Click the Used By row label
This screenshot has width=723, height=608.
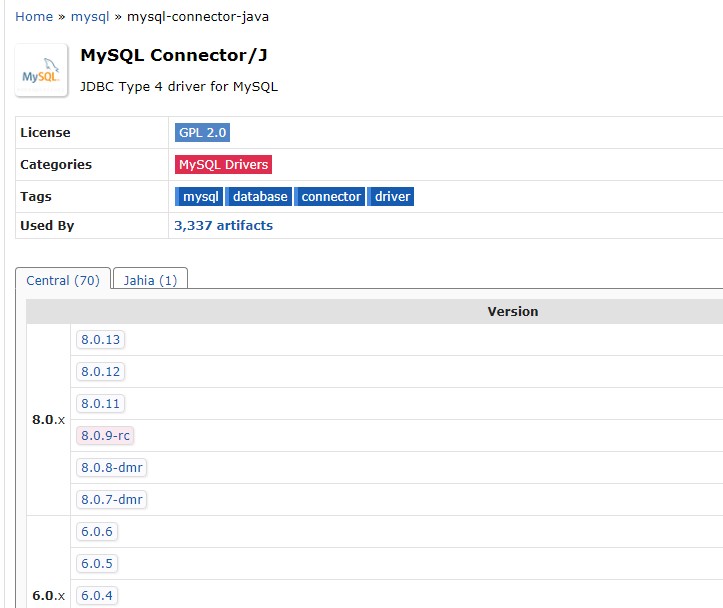pyautogui.click(x=47, y=225)
